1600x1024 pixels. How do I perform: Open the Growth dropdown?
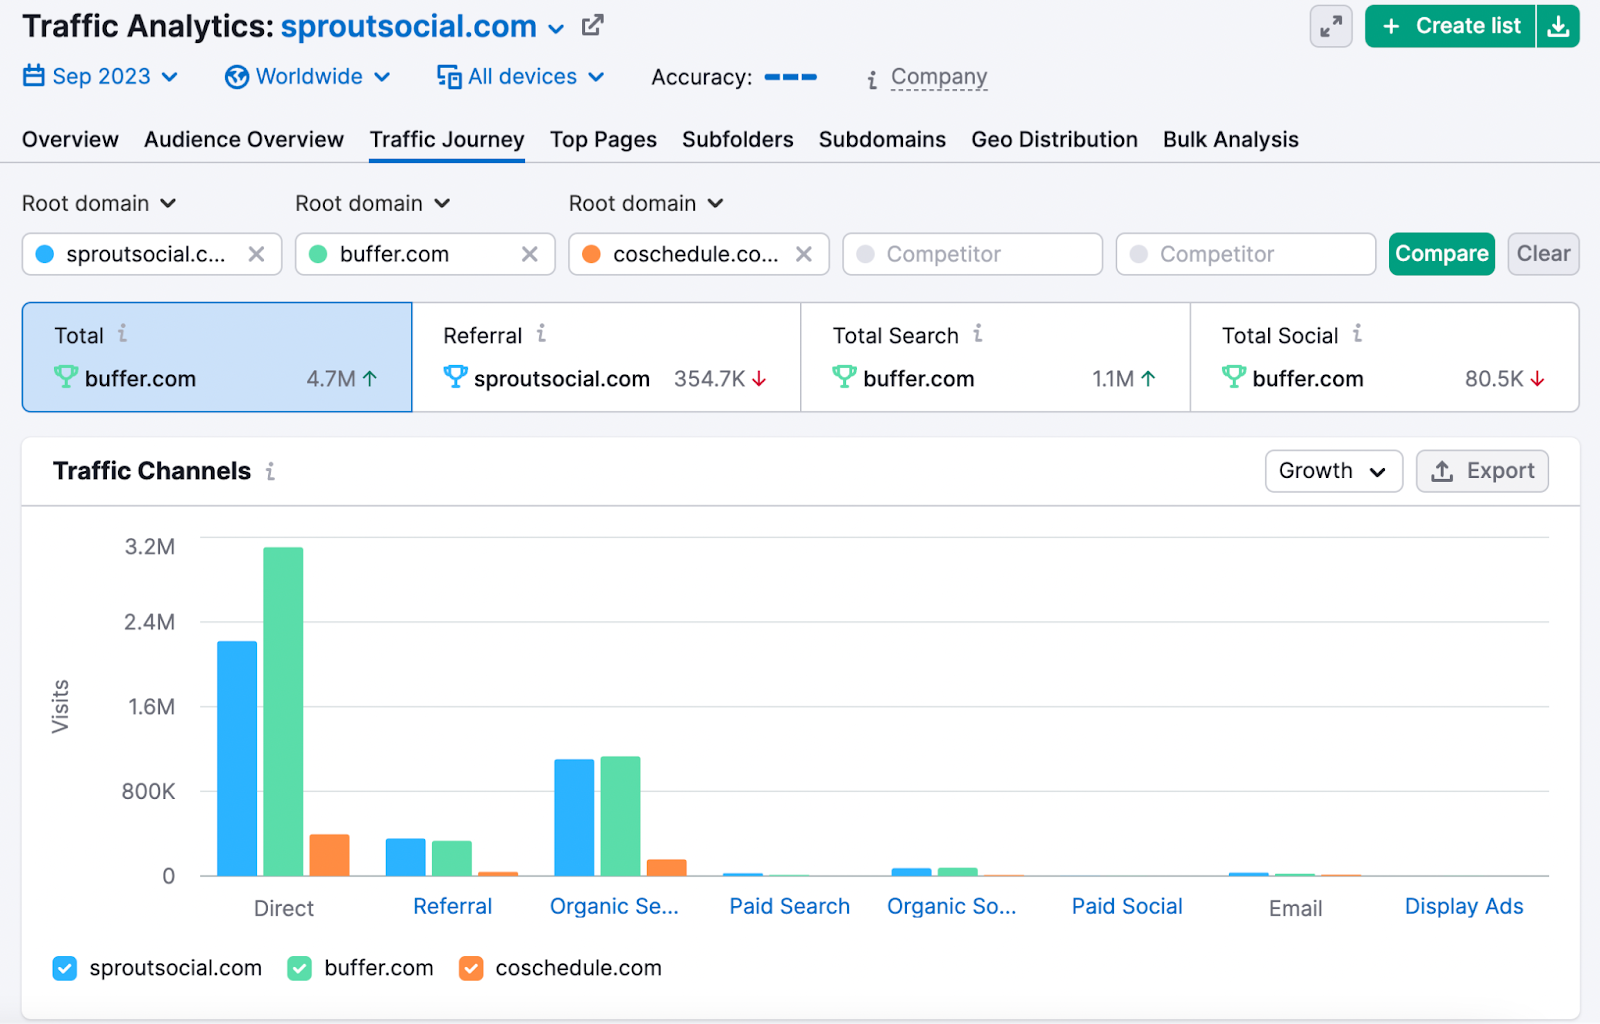pos(1333,470)
